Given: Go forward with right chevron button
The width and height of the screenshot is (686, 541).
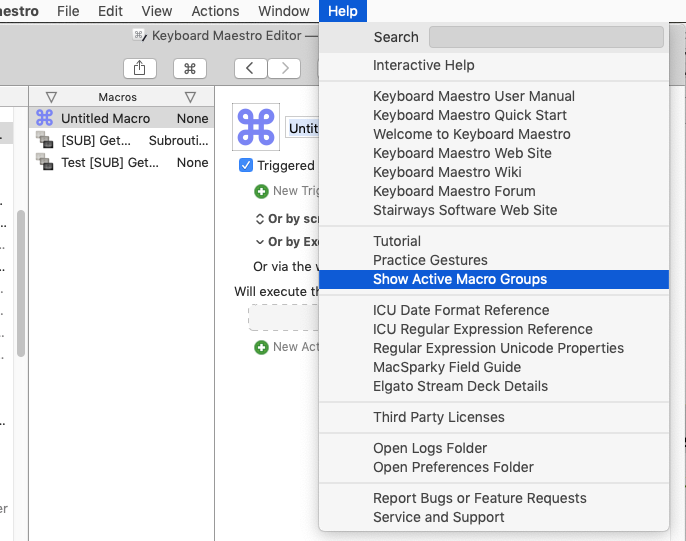Looking at the screenshot, I should coord(284,69).
